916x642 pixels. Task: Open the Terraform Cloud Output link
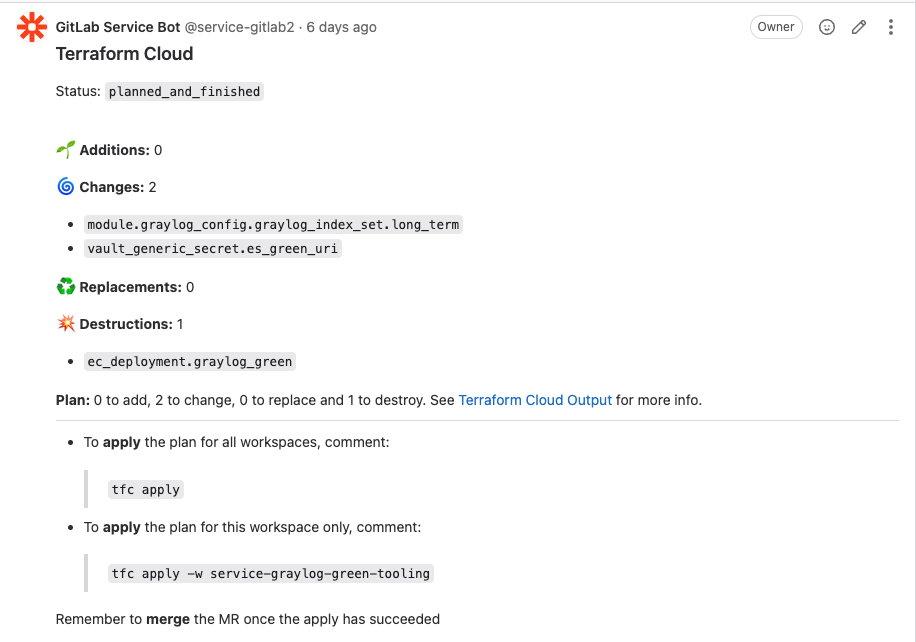[x=535, y=400]
